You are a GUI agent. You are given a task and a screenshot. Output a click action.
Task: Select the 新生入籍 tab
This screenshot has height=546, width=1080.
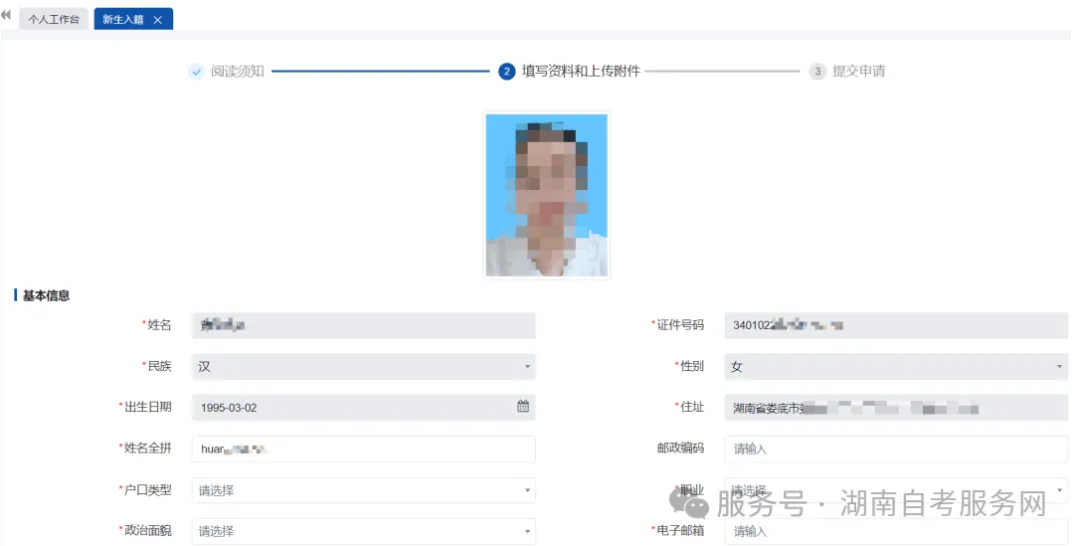(x=123, y=20)
